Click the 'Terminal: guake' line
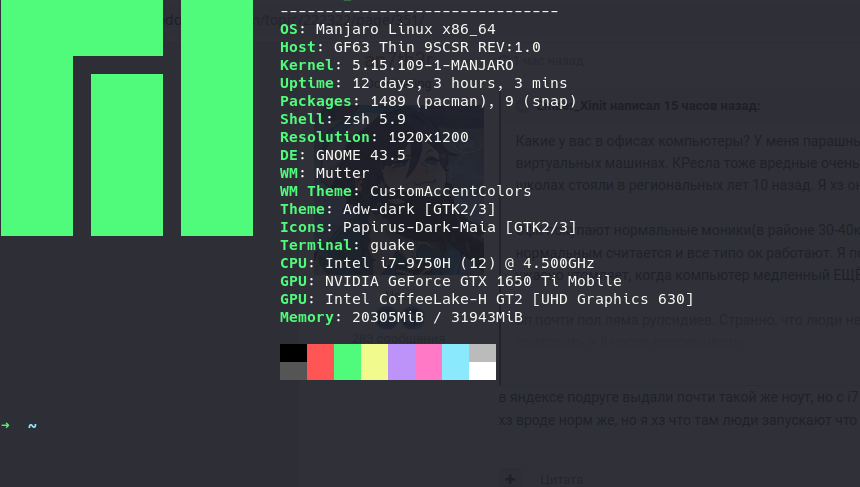This screenshot has width=860, height=487. coord(347,245)
